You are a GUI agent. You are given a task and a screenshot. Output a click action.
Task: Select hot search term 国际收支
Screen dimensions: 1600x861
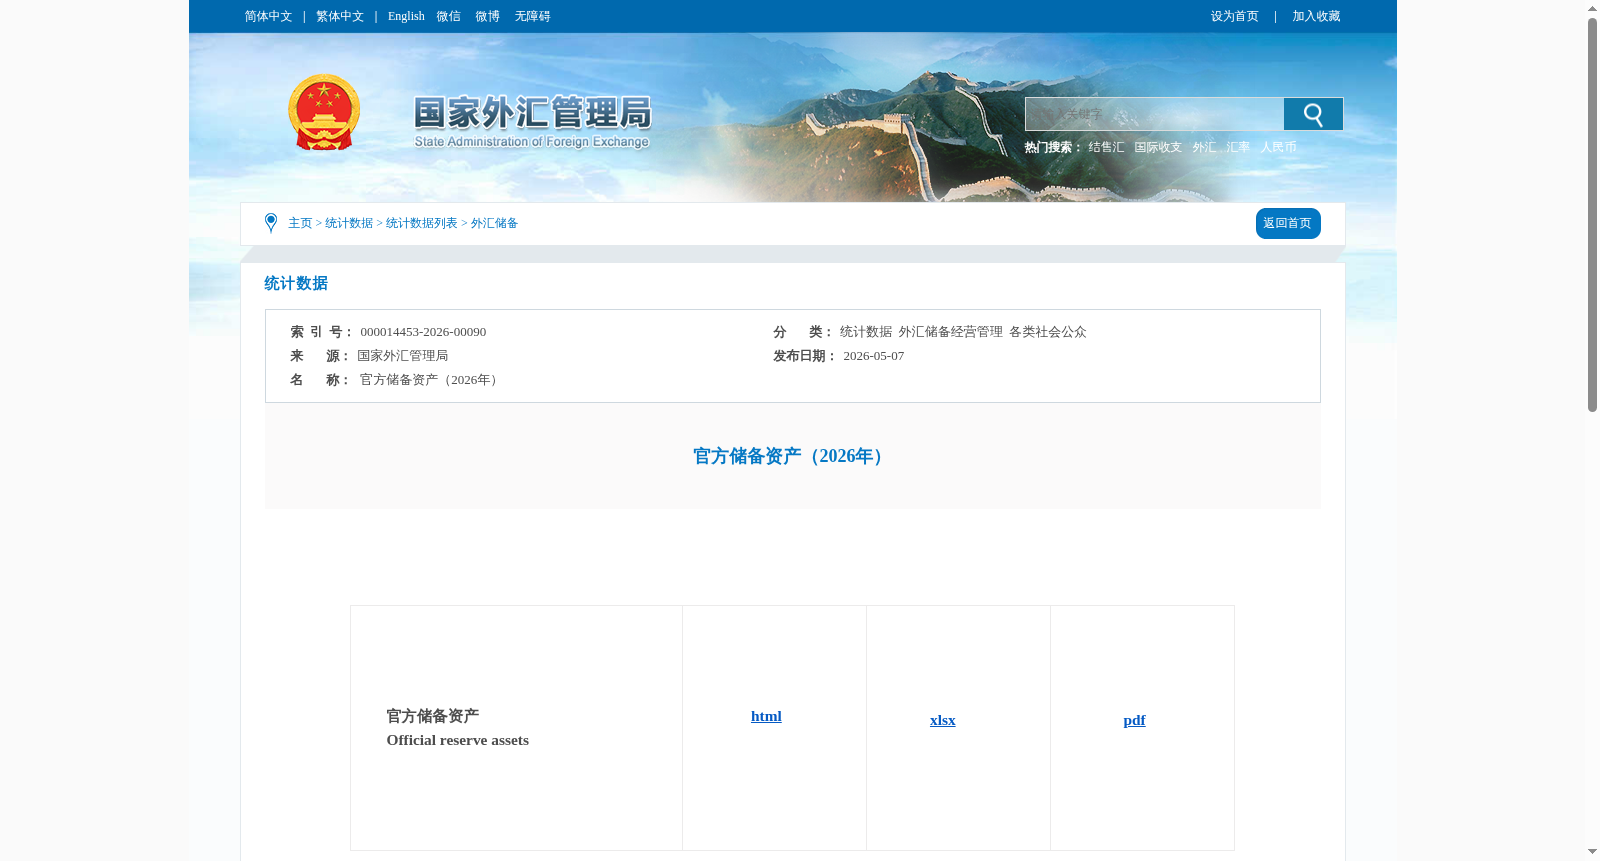tap(1158, 147)
